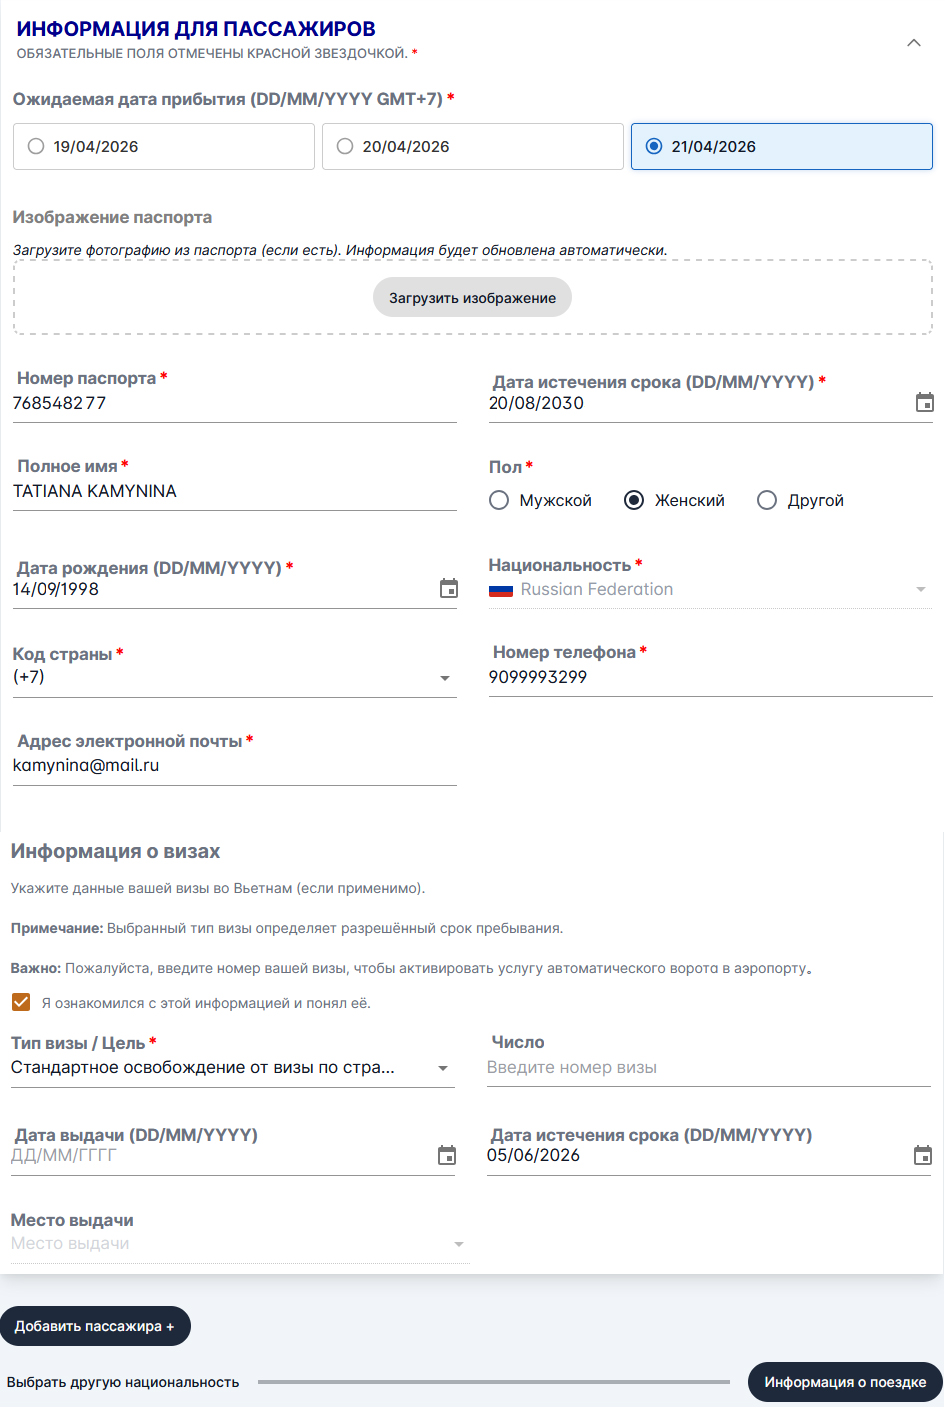945x1408 pixels.
Task: Click the Номер телефона input field
Action: tap(710, 676)
